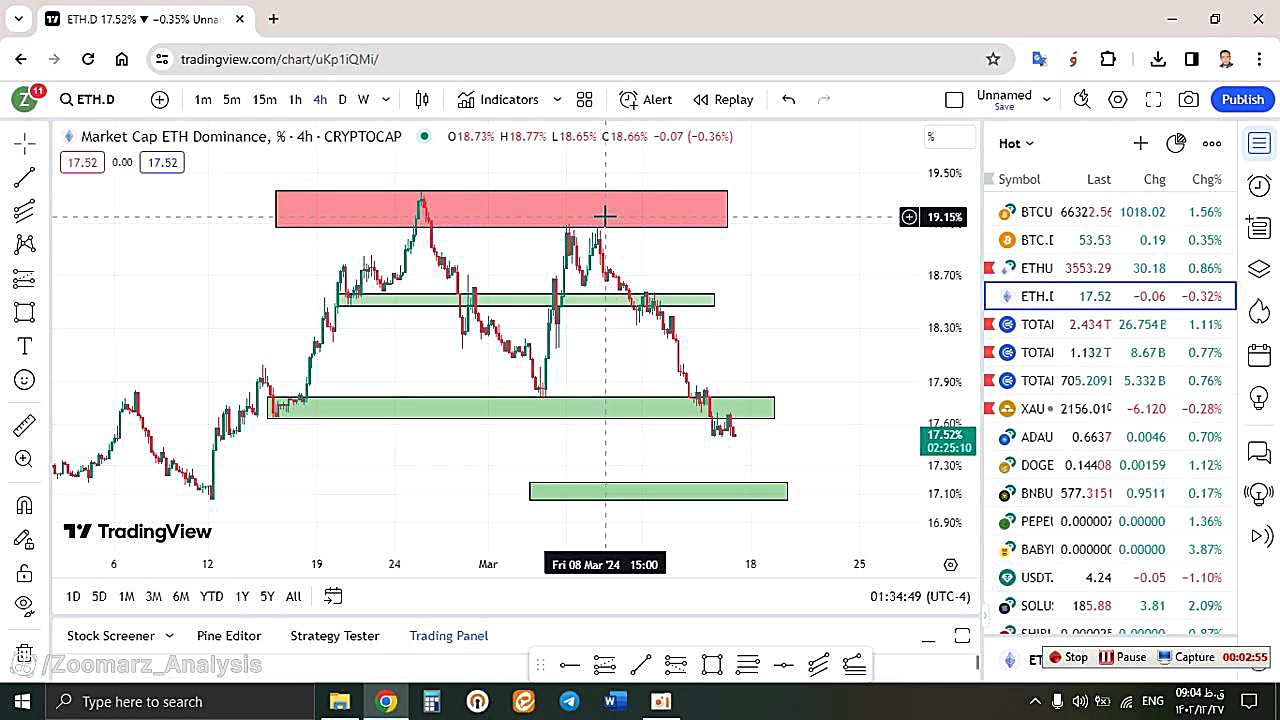
Task: Open the watchlist panel icon
Action: 1259,144
